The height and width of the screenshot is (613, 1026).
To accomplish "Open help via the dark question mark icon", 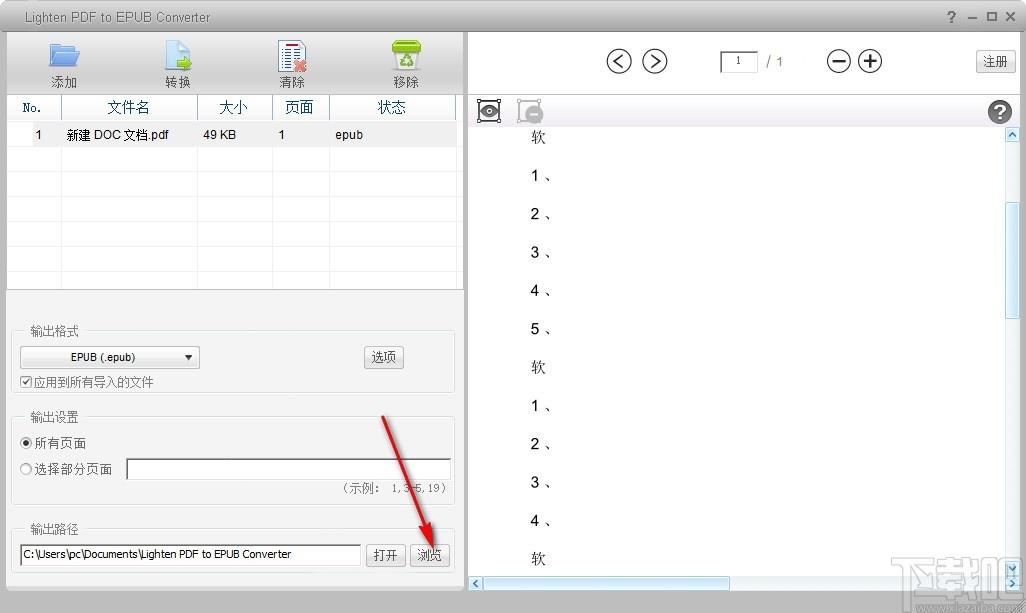I will 999,112.
